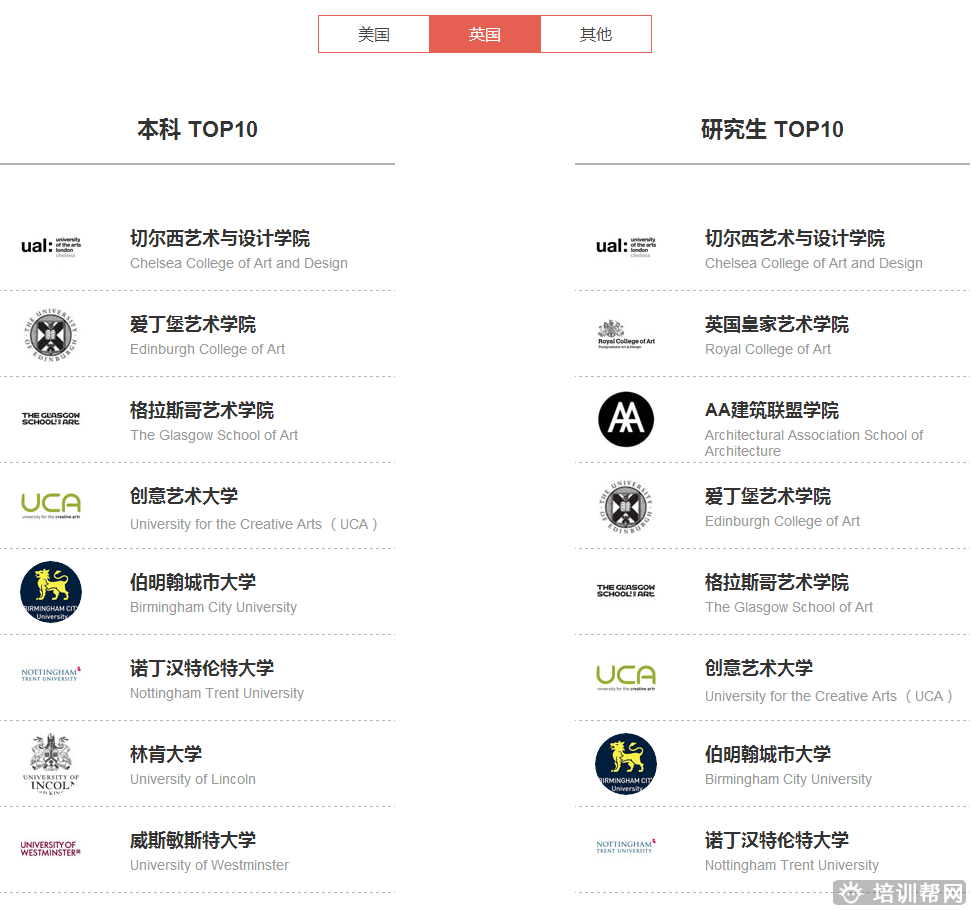Click Glasgow School of Art logo in 本科 list

click(51, 419)
